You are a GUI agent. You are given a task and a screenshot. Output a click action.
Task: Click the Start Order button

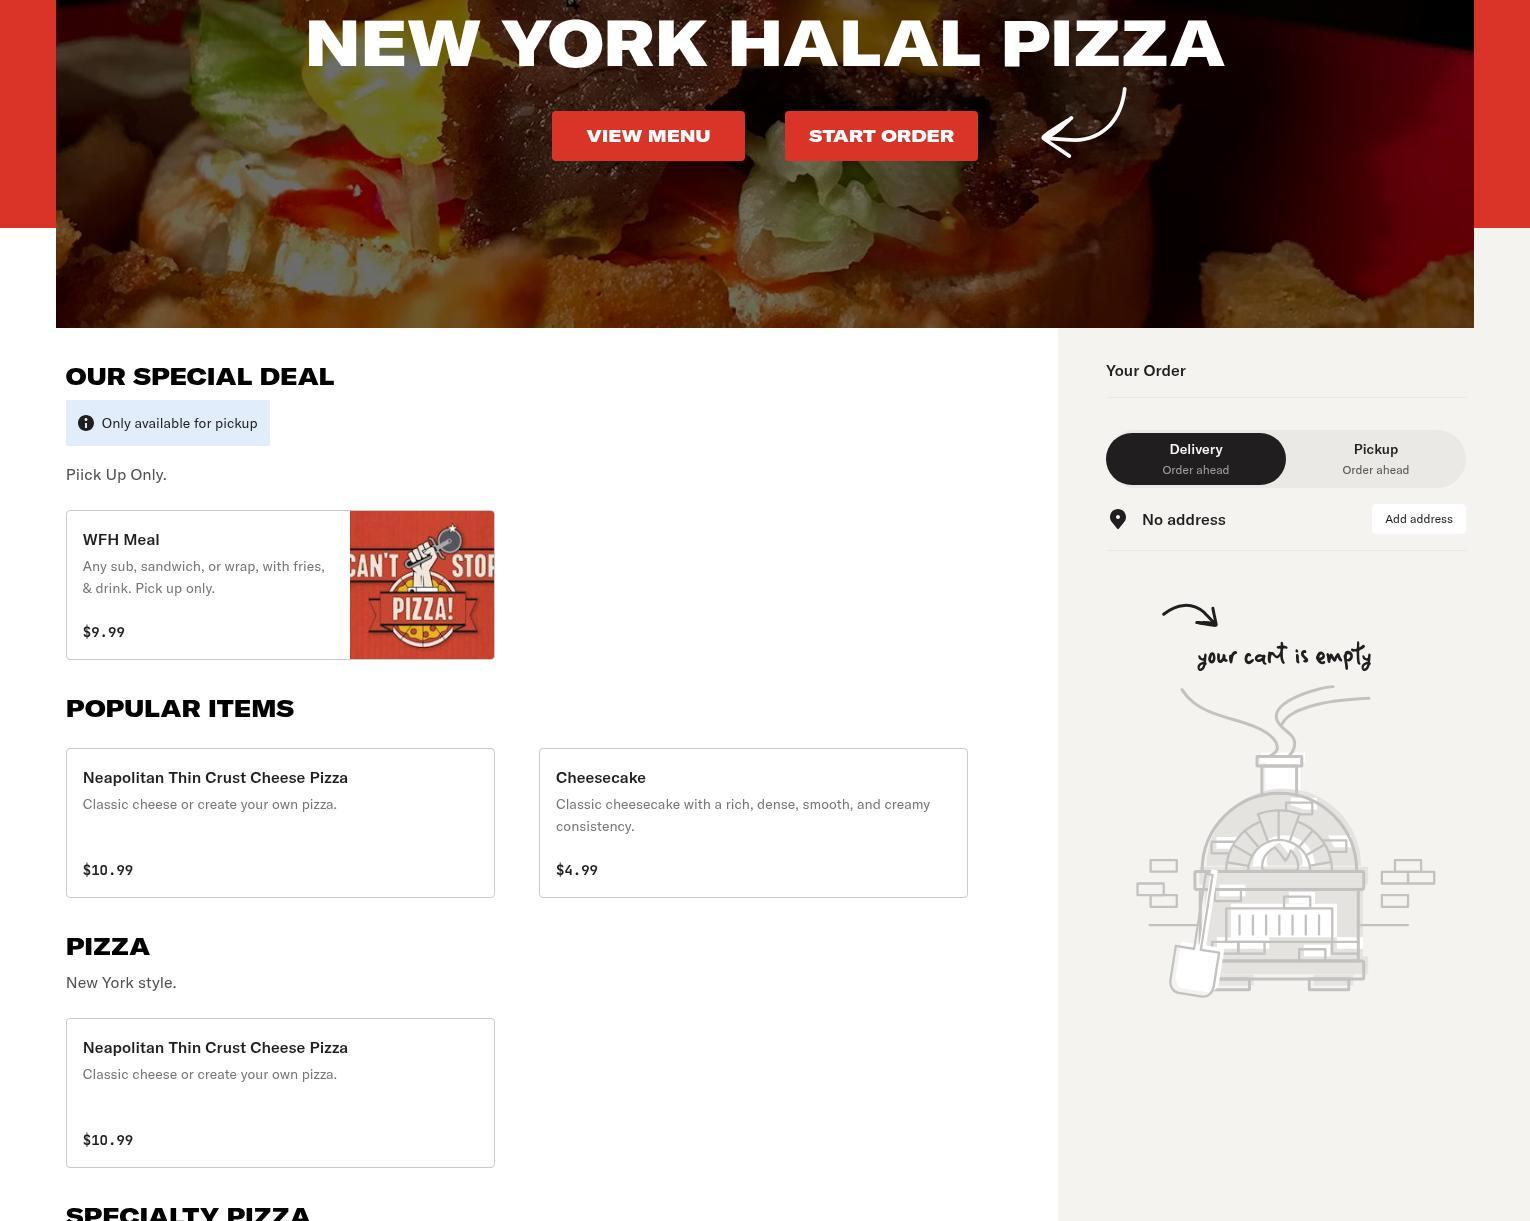point(881,136)
